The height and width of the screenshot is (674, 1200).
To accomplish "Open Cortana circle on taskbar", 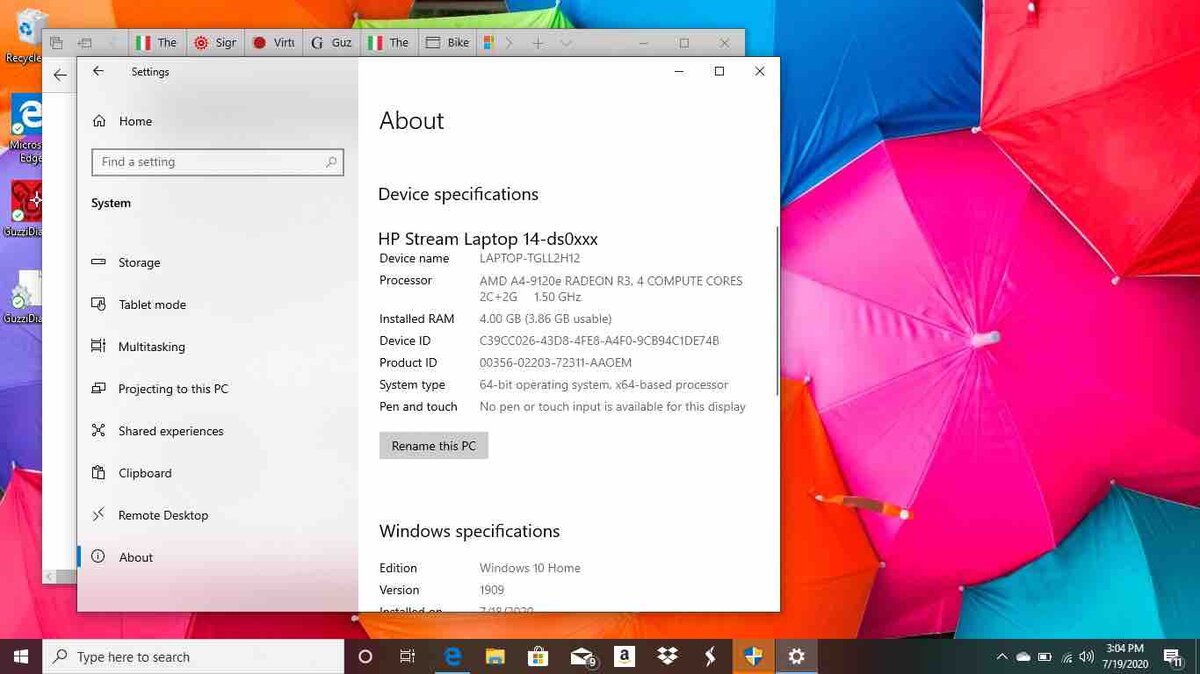I will (x=365, y=657).
